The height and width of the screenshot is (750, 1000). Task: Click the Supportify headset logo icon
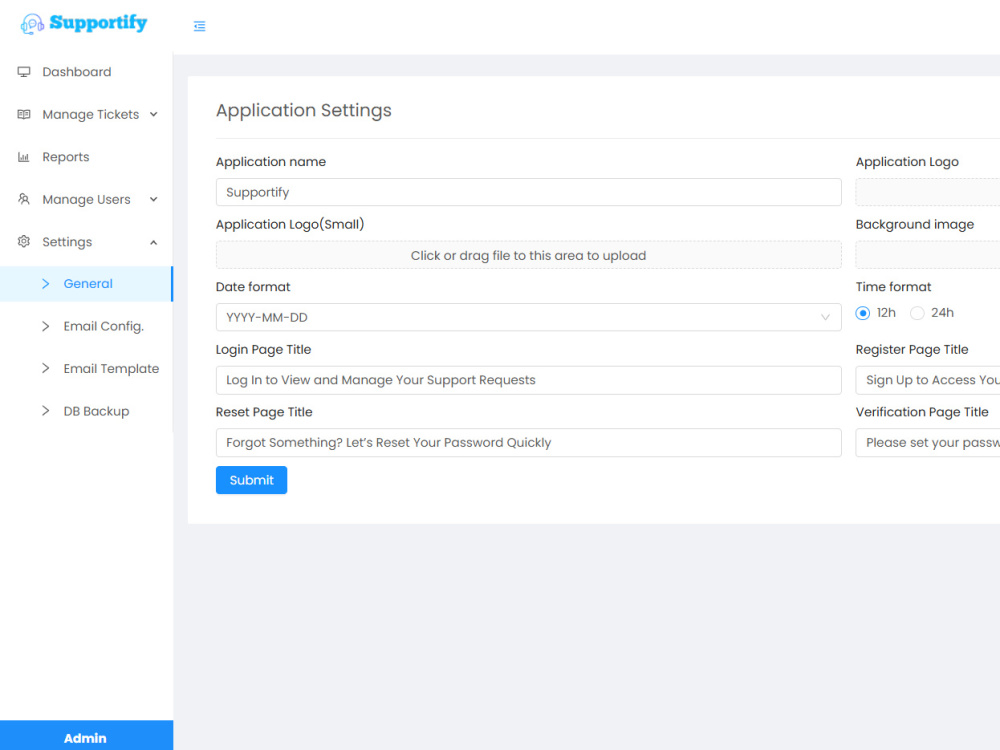point(32,24)
